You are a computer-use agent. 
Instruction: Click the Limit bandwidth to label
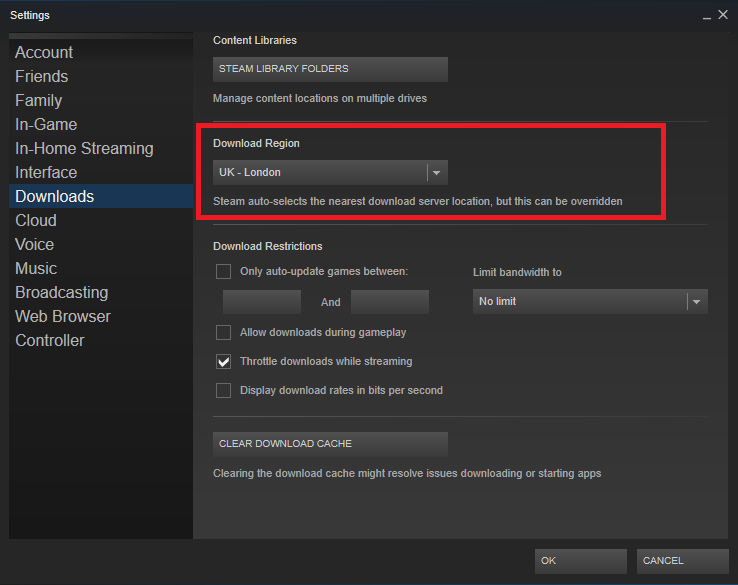[x=517, y=272]
